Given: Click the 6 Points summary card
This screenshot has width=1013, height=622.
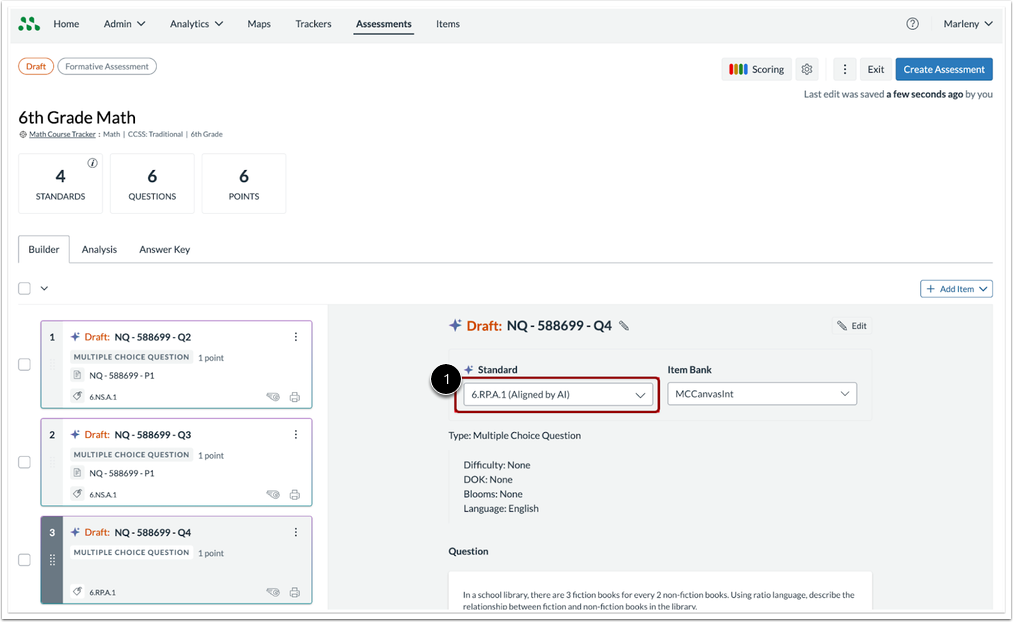Looking at the screenshot, I should 244,183.
